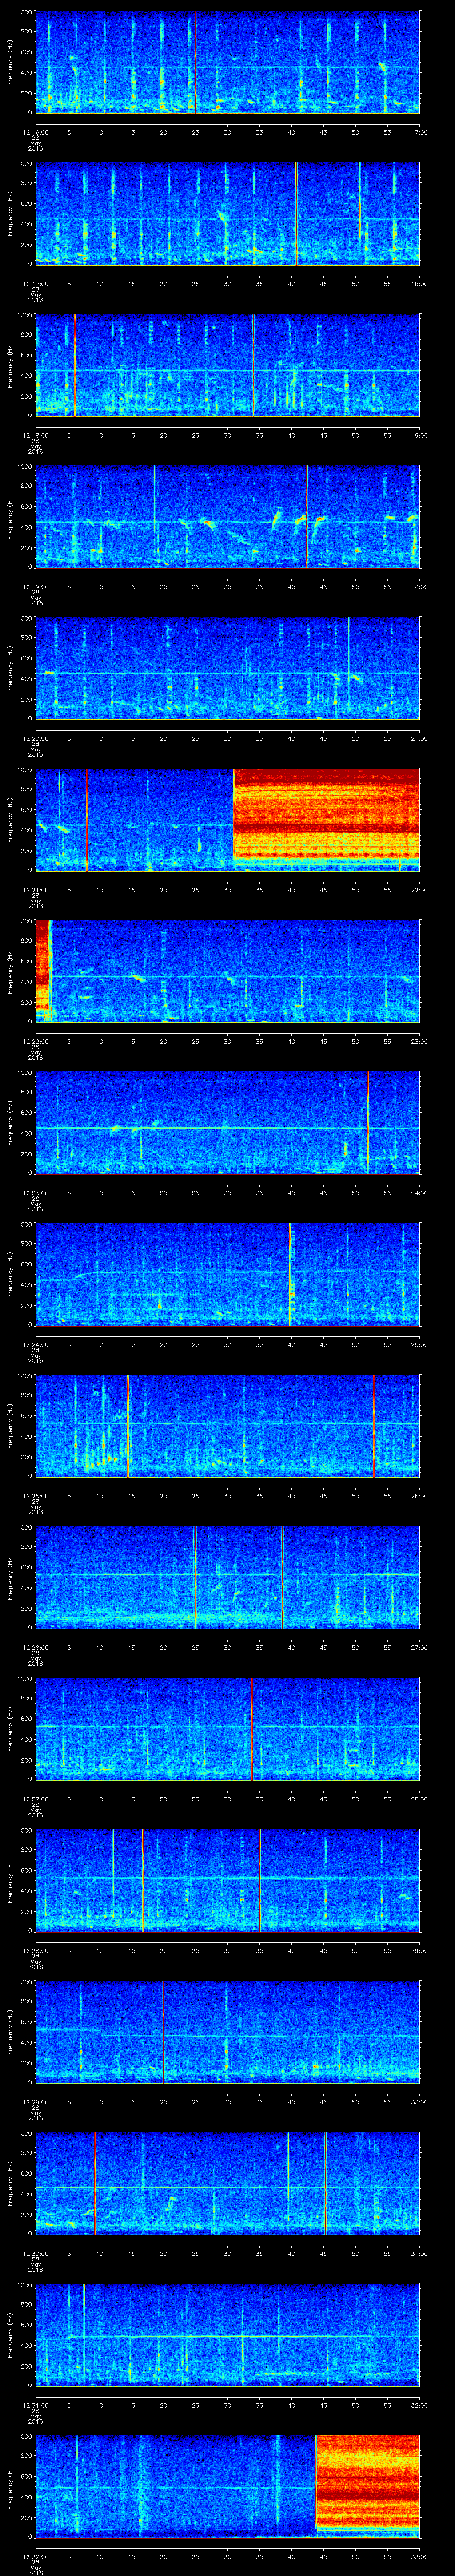Pick the spectrogram panel starting at 12:27:00

pyautogui.click(x=227, y=1729)
